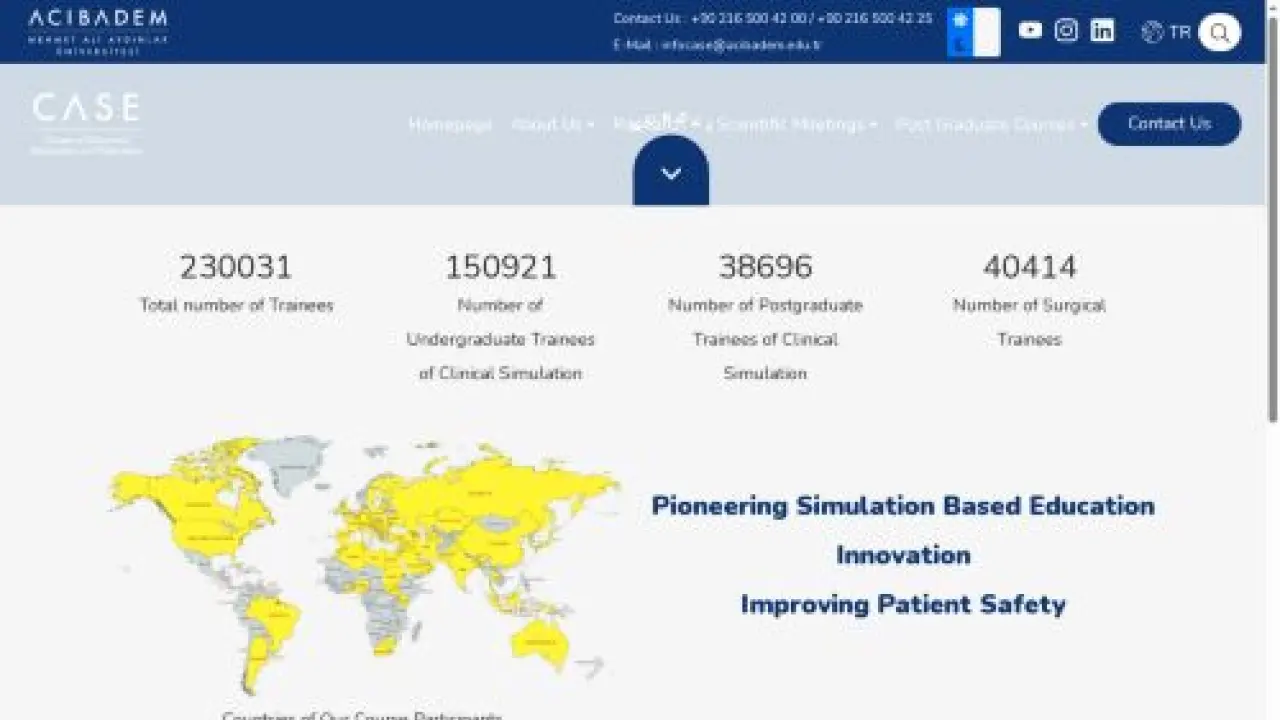The image size is (1280, 720).
Task: Open the LinkedIn page icon
Action: (1102, 30)
